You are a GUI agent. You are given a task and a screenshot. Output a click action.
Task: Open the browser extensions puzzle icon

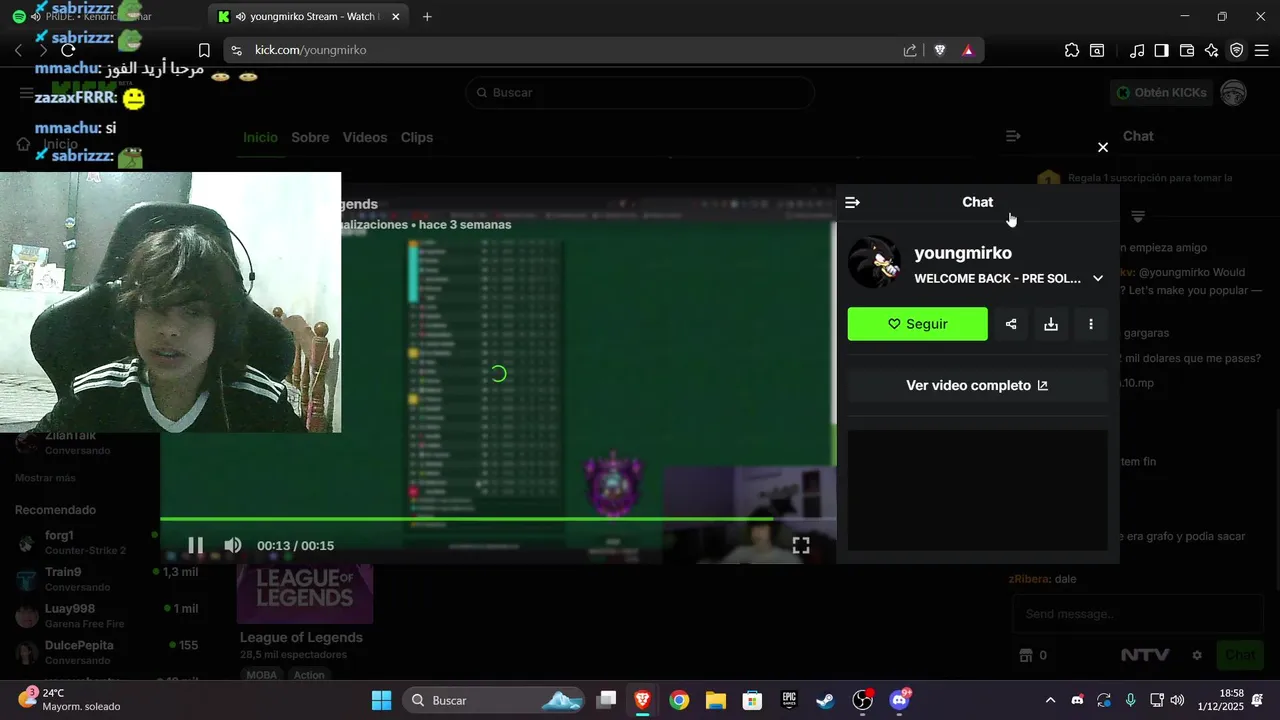point(1072,50)
